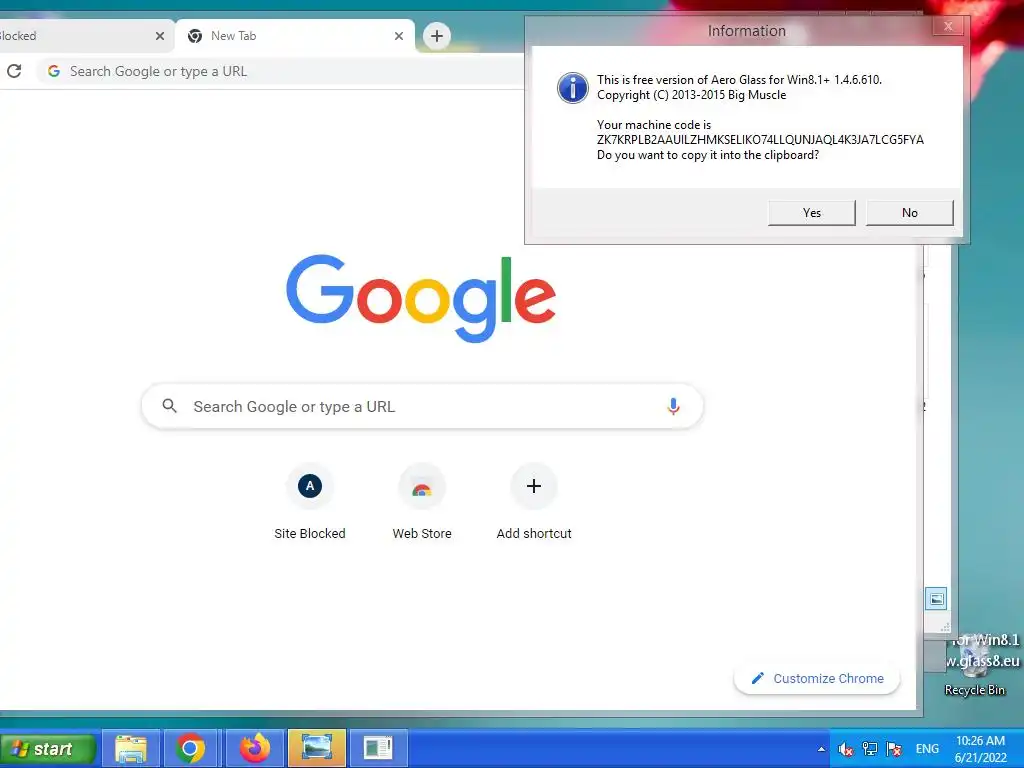Open the Action Center flag icon
This screenshot has width=1024, height=768.
point(894,749)
